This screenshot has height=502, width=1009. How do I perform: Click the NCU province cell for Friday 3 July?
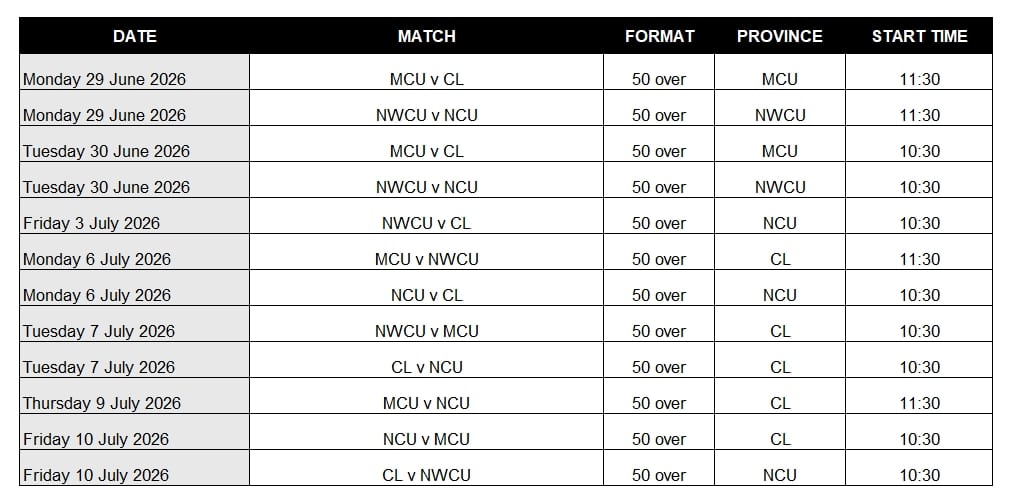click(x=779, y=223)
